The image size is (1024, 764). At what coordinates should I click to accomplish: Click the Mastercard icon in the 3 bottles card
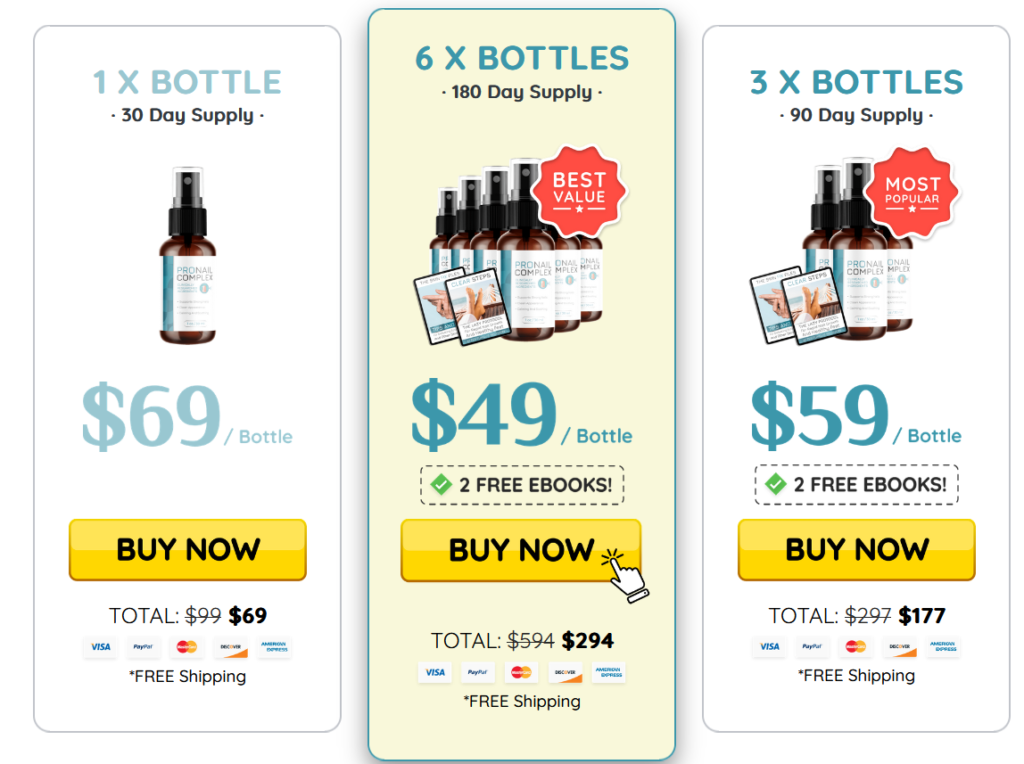coord(856,646)
